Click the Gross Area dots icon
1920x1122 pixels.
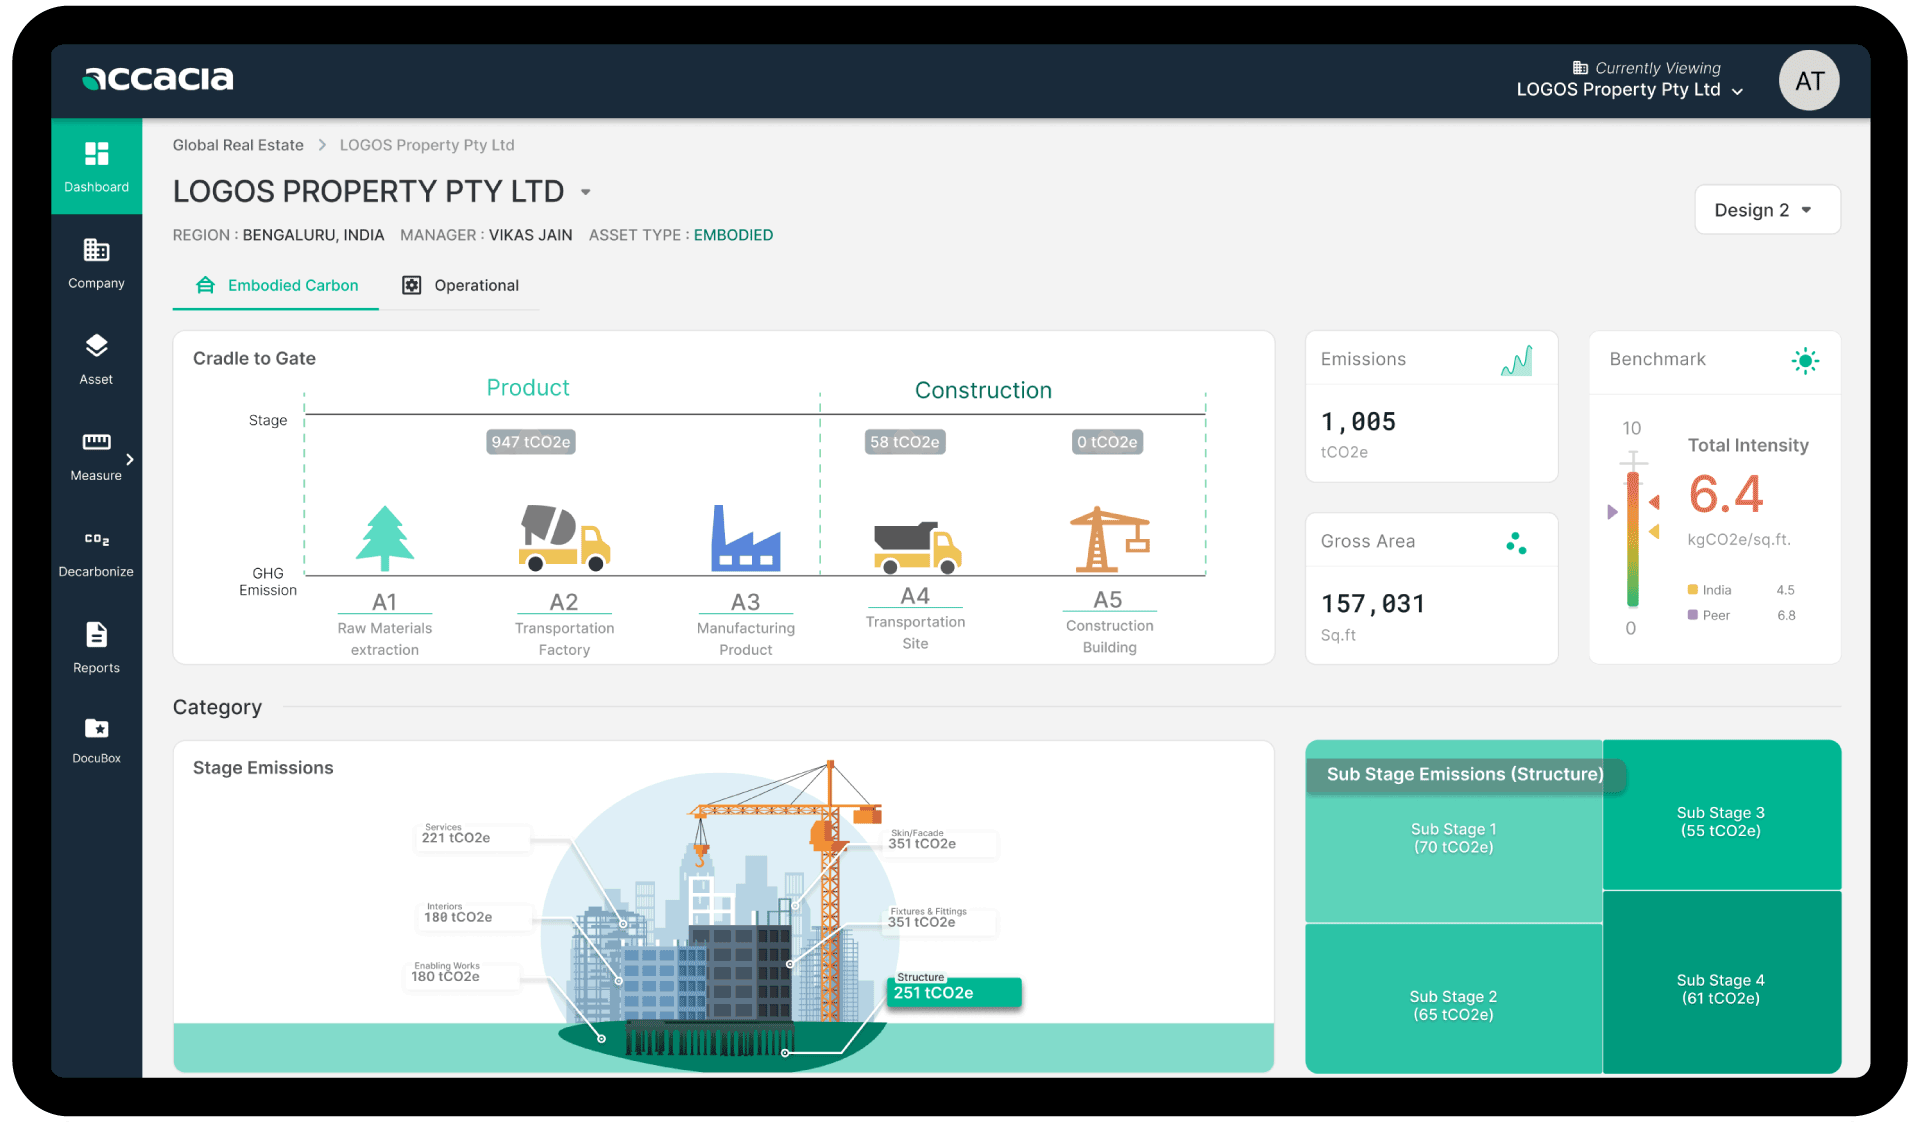pyautogui.click(x=1516, y=543)
